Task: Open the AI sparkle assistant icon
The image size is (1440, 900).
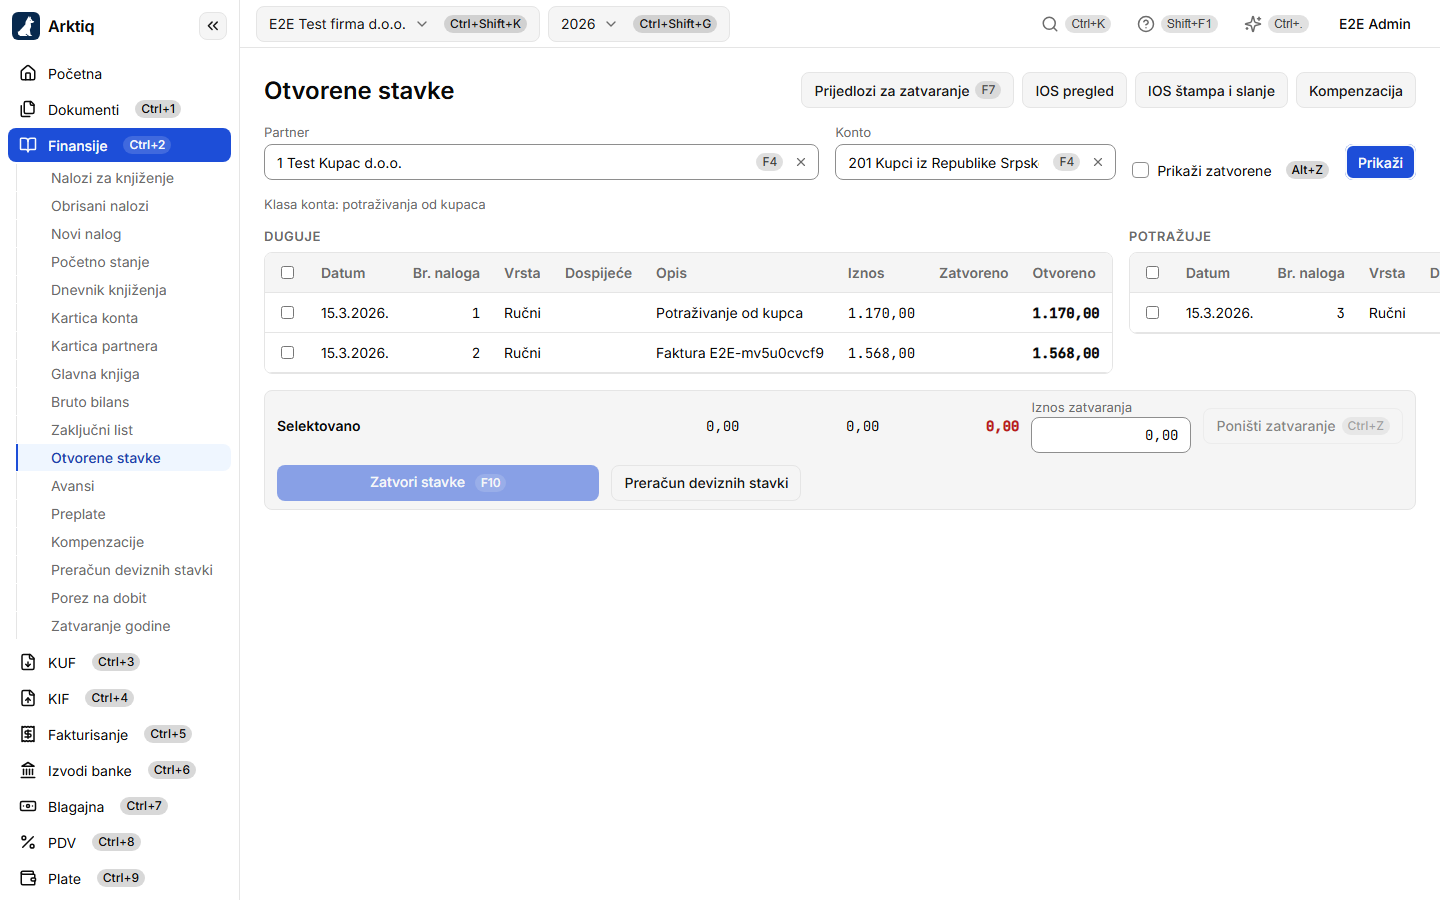Action: tap(1253, 24)
